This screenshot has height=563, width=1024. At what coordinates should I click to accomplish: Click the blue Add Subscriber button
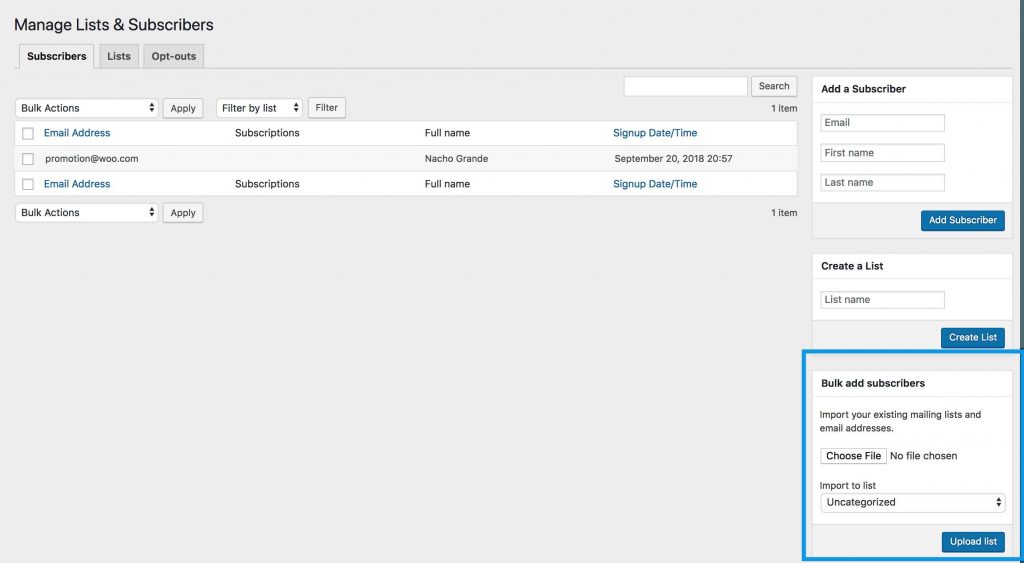coord(962,220)
